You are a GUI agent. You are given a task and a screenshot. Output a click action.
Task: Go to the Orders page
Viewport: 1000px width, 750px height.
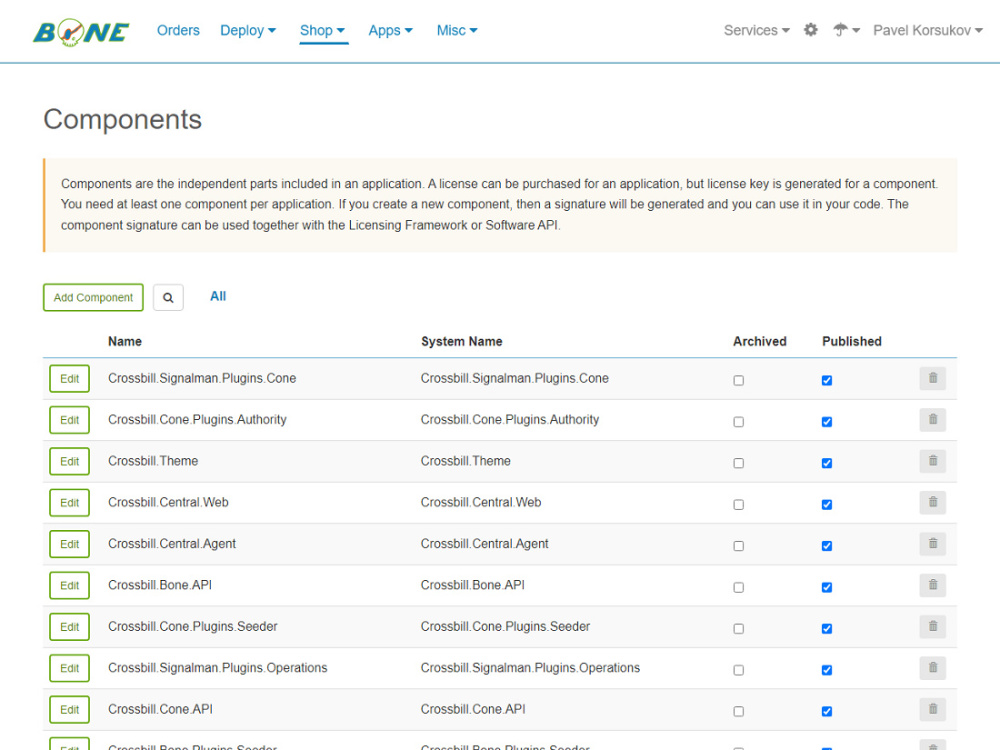pos(178,31)
